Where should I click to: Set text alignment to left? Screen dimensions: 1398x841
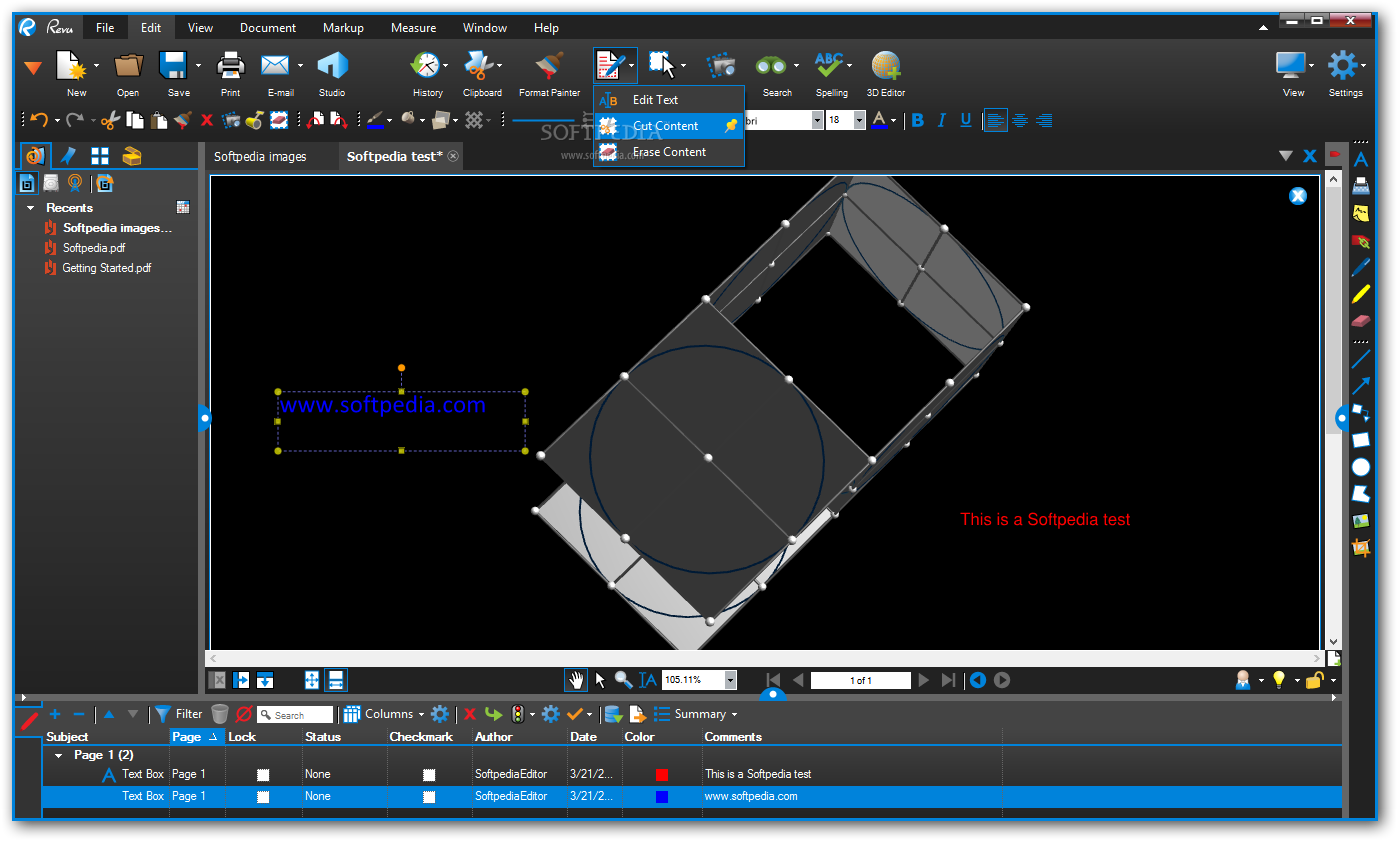tap(995, 120)
